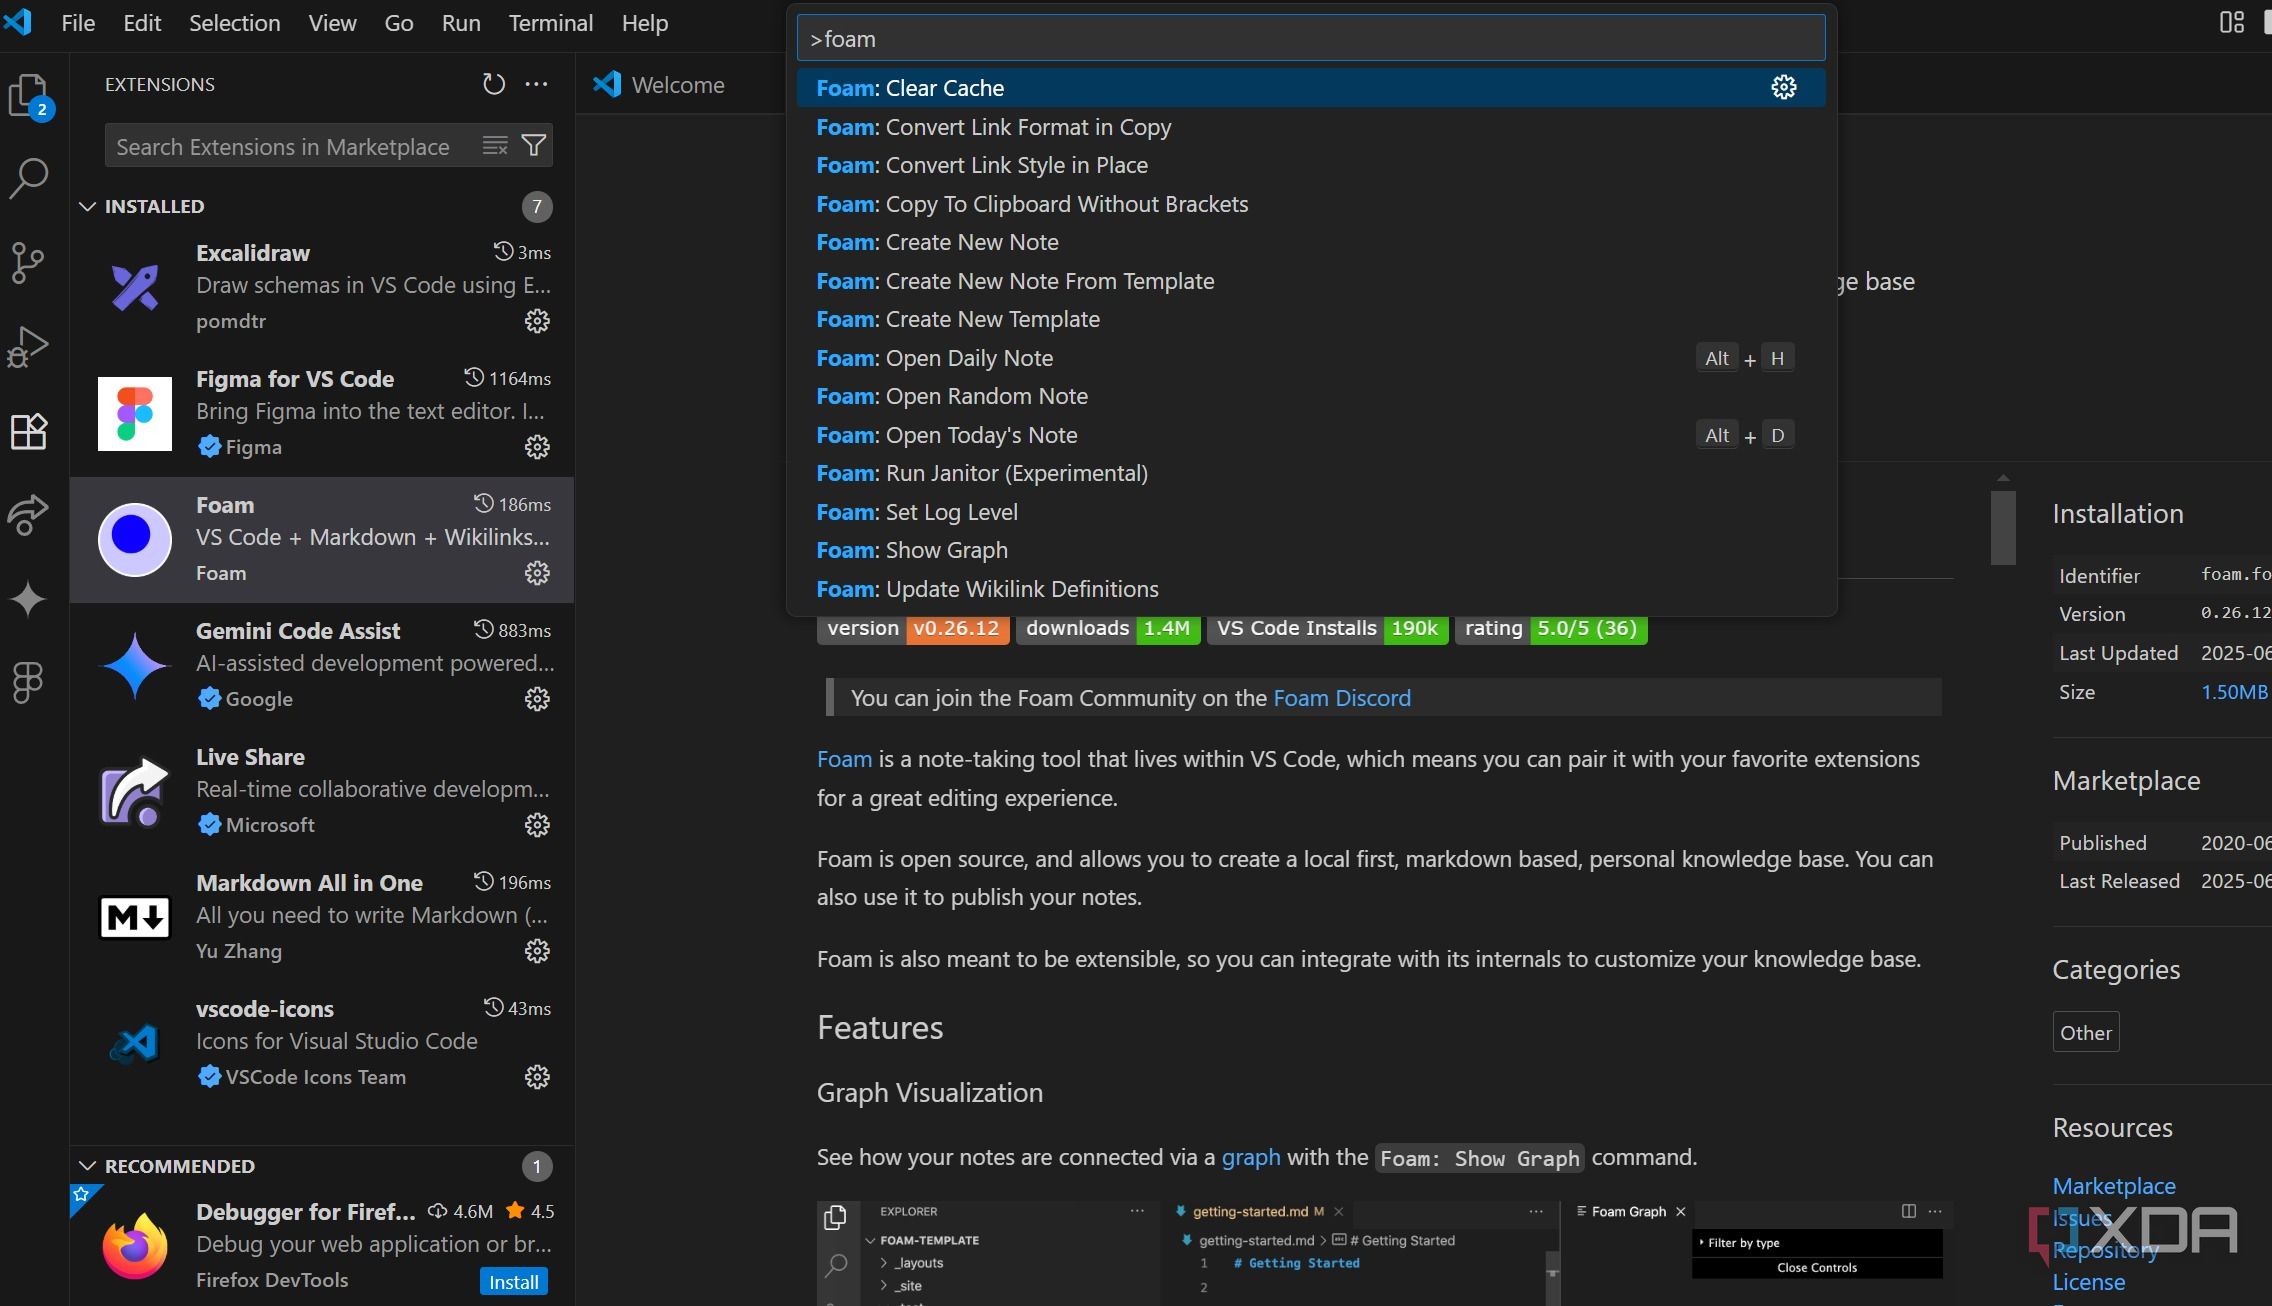Select the Other category tag
The image size is (2272, 1306).
(2085, 1033)
